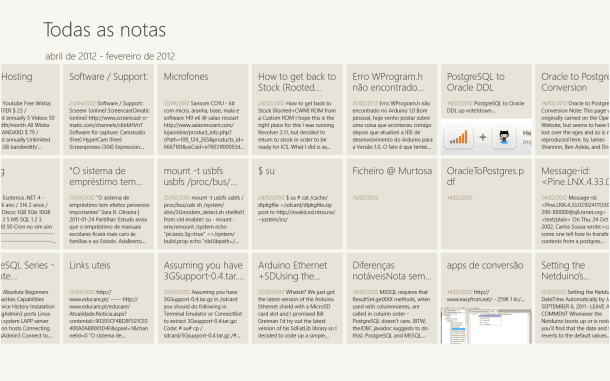Click the 'Todas as notas' heading
Viewport: 610px width, 381px height.
(105, 30)
